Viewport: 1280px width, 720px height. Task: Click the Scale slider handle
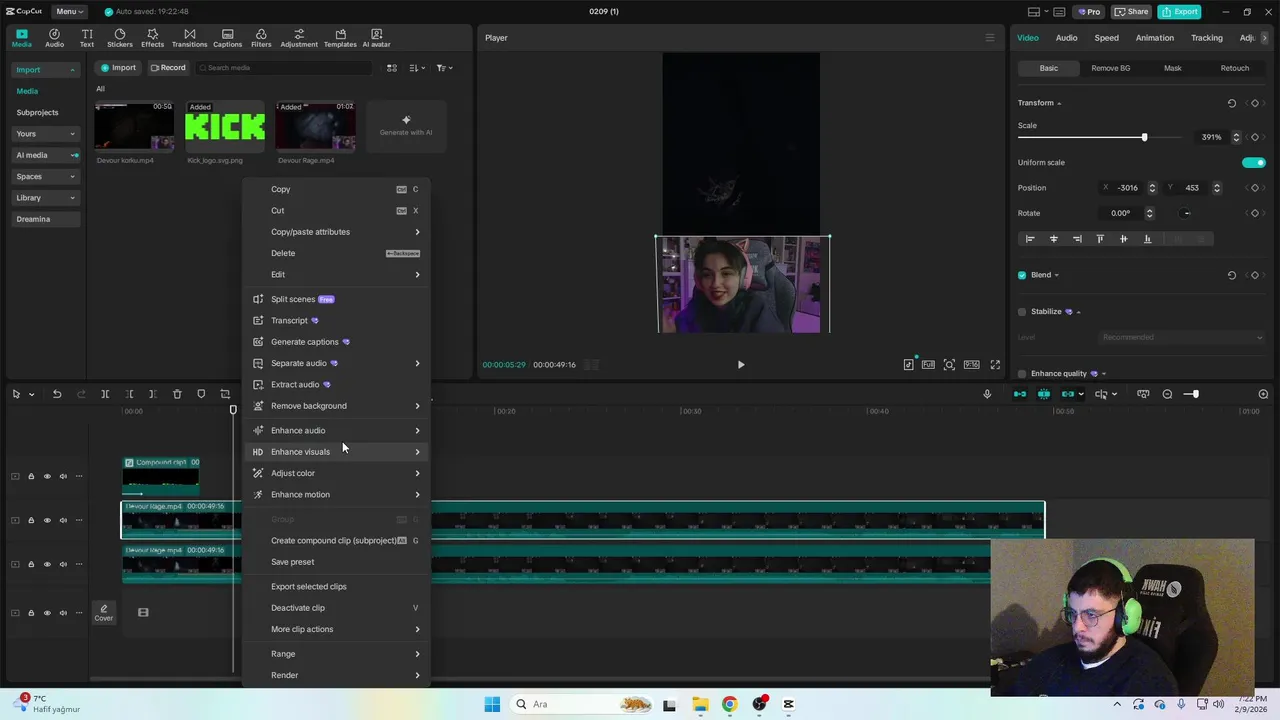(1144, 137)
